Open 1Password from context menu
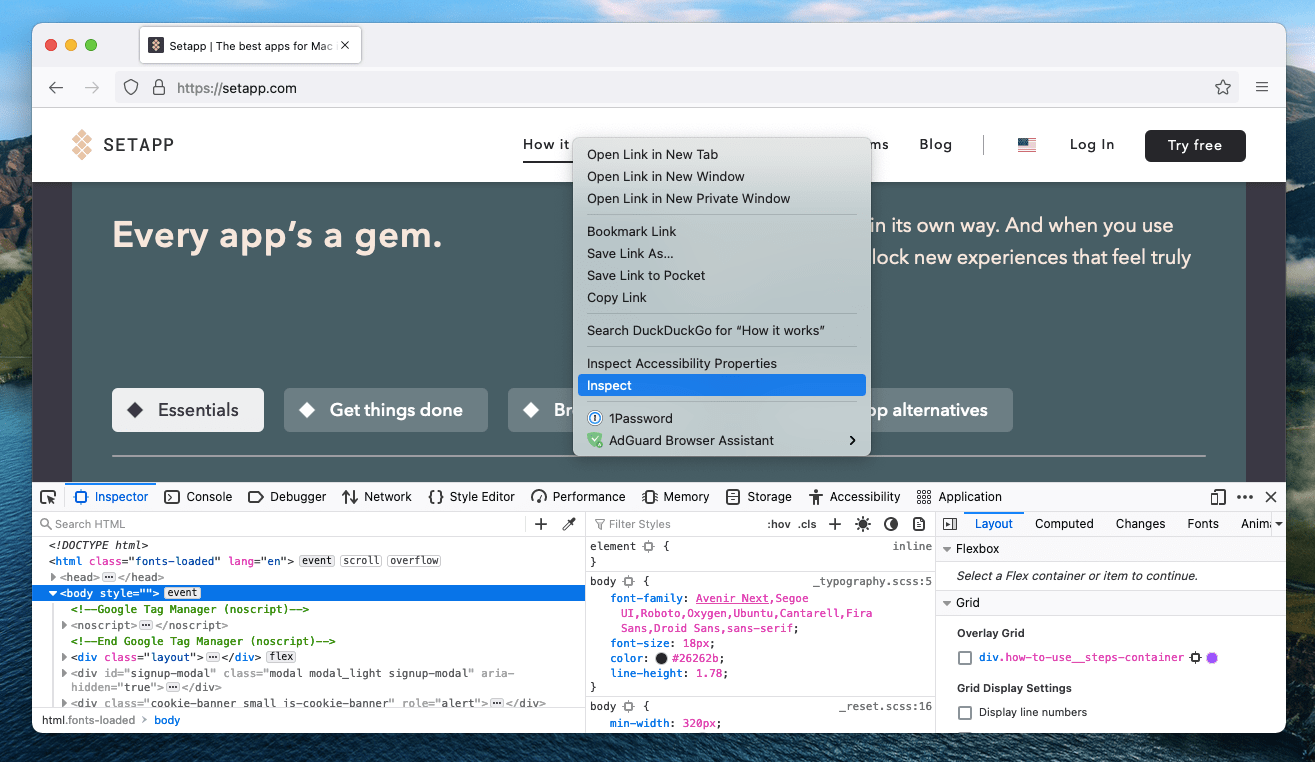Viewport: 1315px width, 762px height. [x=722, y=418]
